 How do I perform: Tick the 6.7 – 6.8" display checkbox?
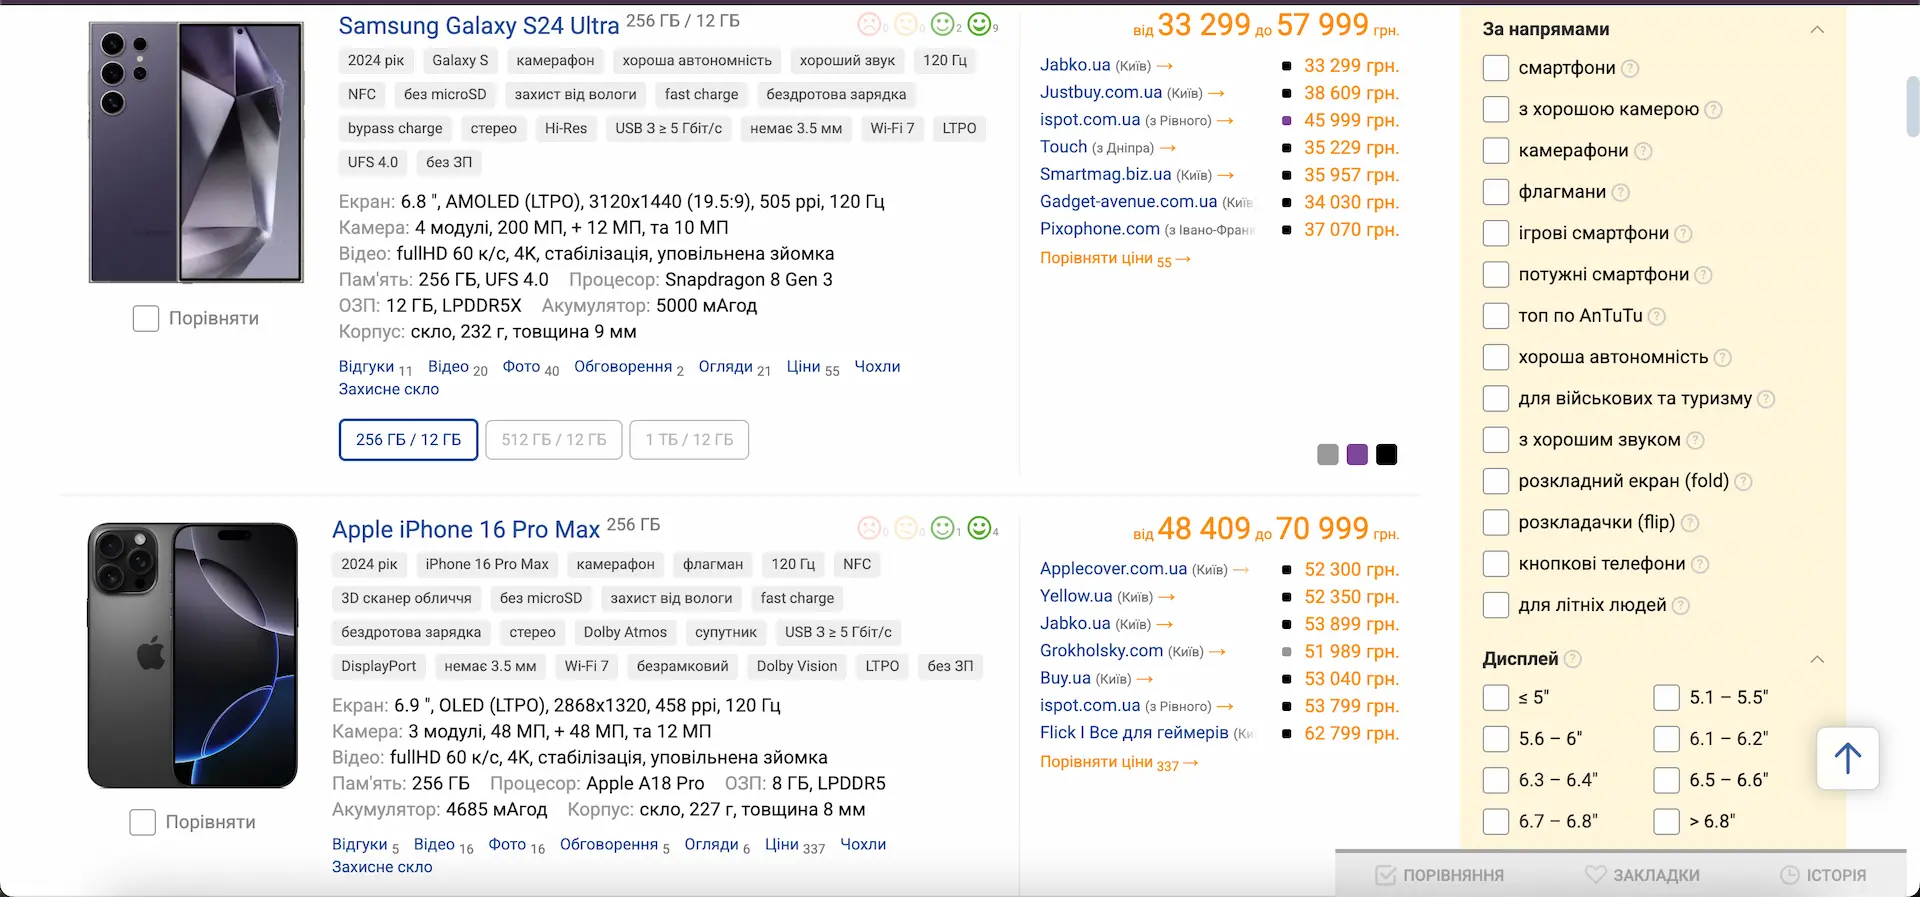[1496, 821]
